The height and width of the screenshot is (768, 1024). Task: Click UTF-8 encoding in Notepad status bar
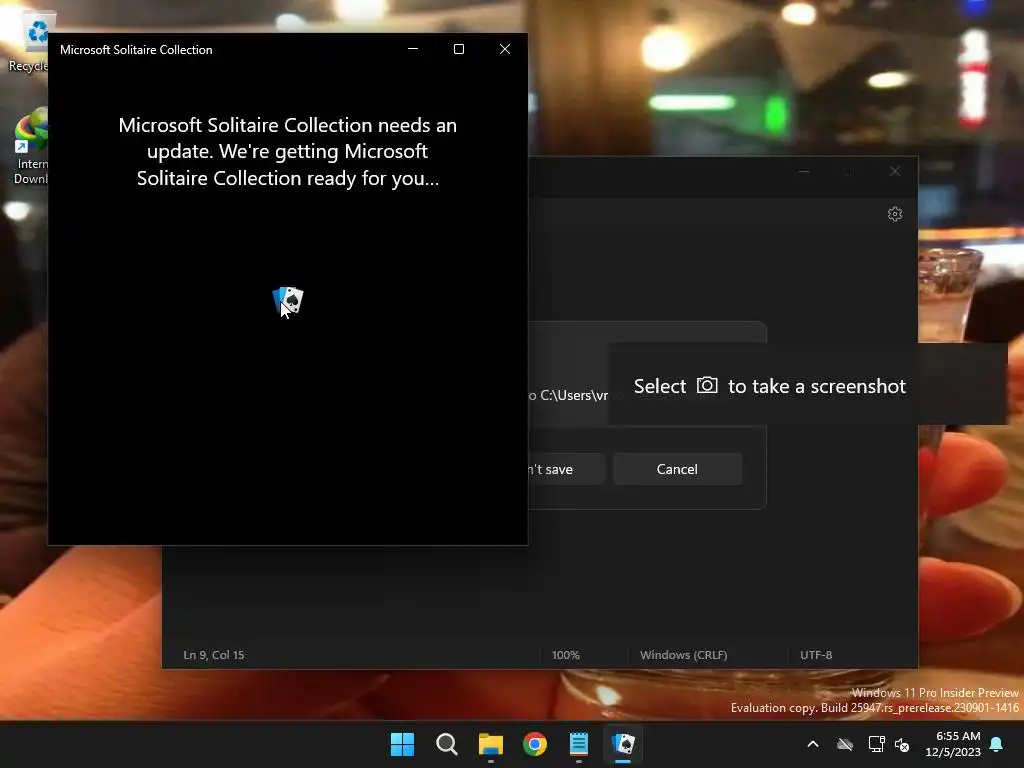(x=816, y=654)
